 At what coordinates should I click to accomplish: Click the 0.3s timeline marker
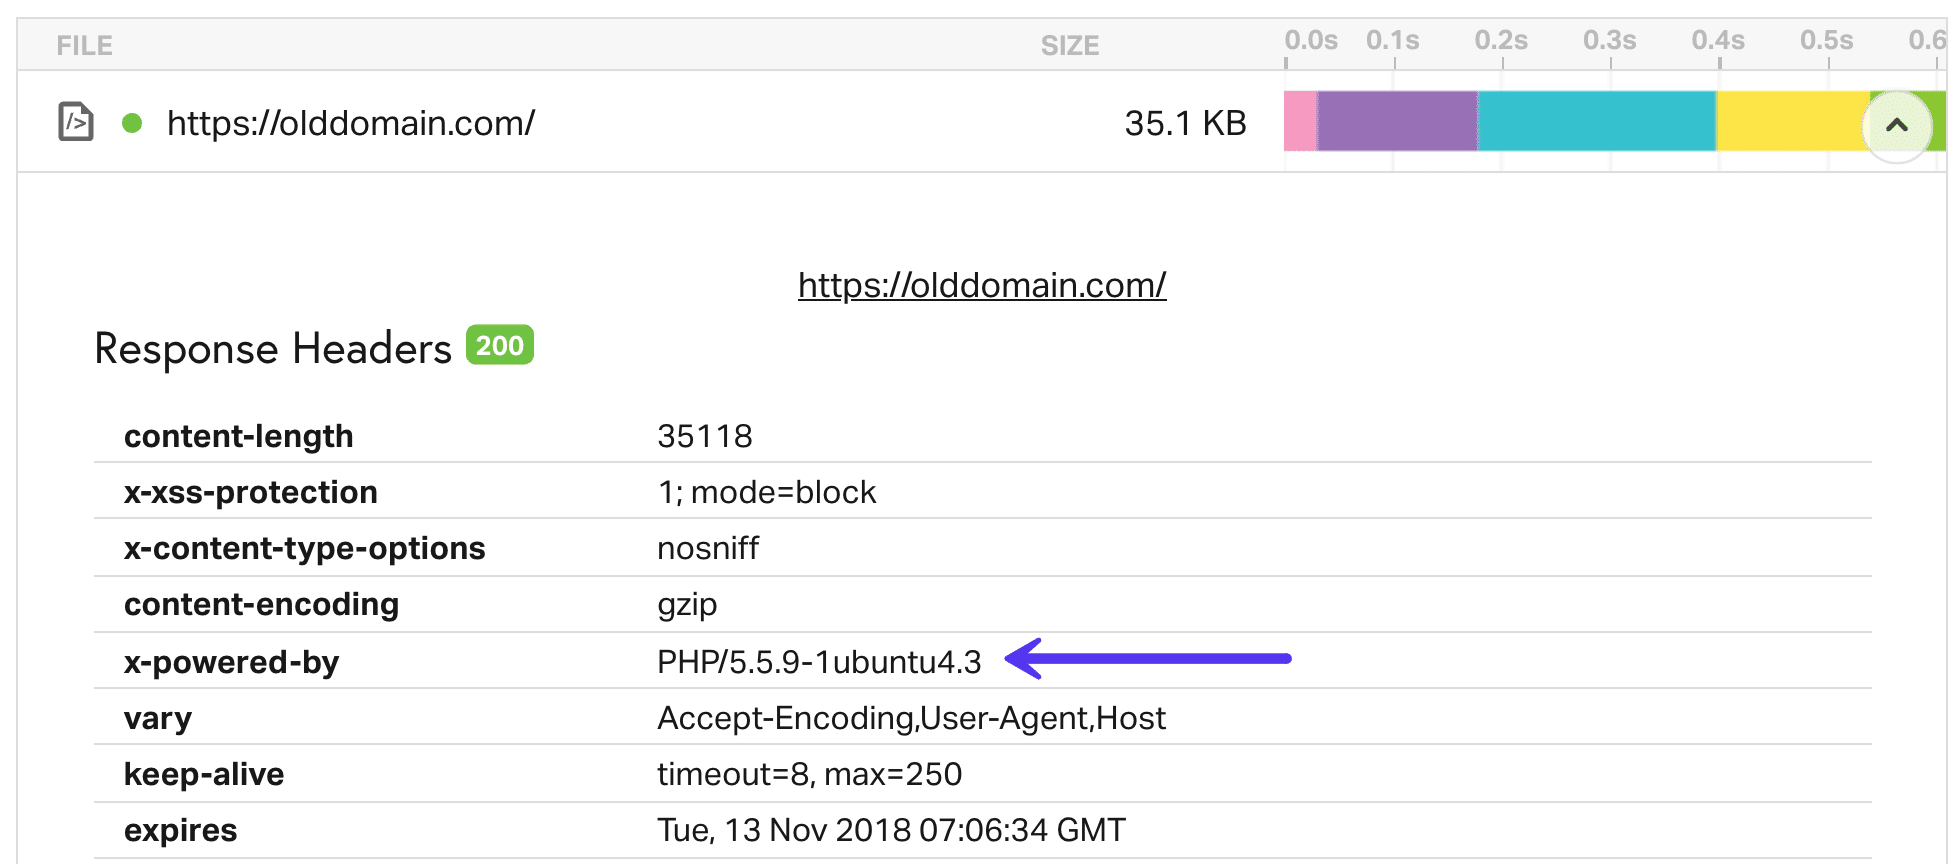pos(1611,41)
